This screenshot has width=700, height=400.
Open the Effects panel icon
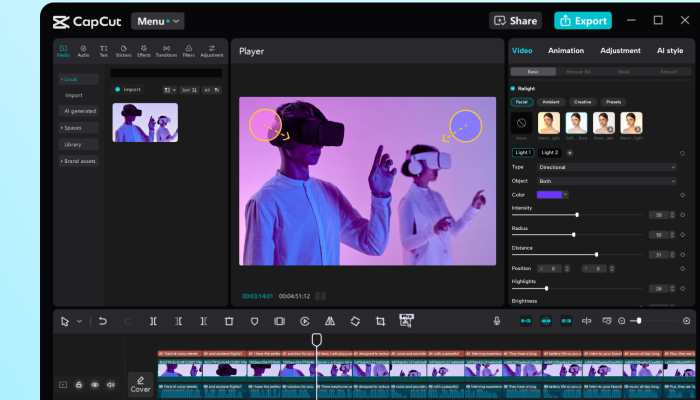pyautogui.click(x=144, y=50)
